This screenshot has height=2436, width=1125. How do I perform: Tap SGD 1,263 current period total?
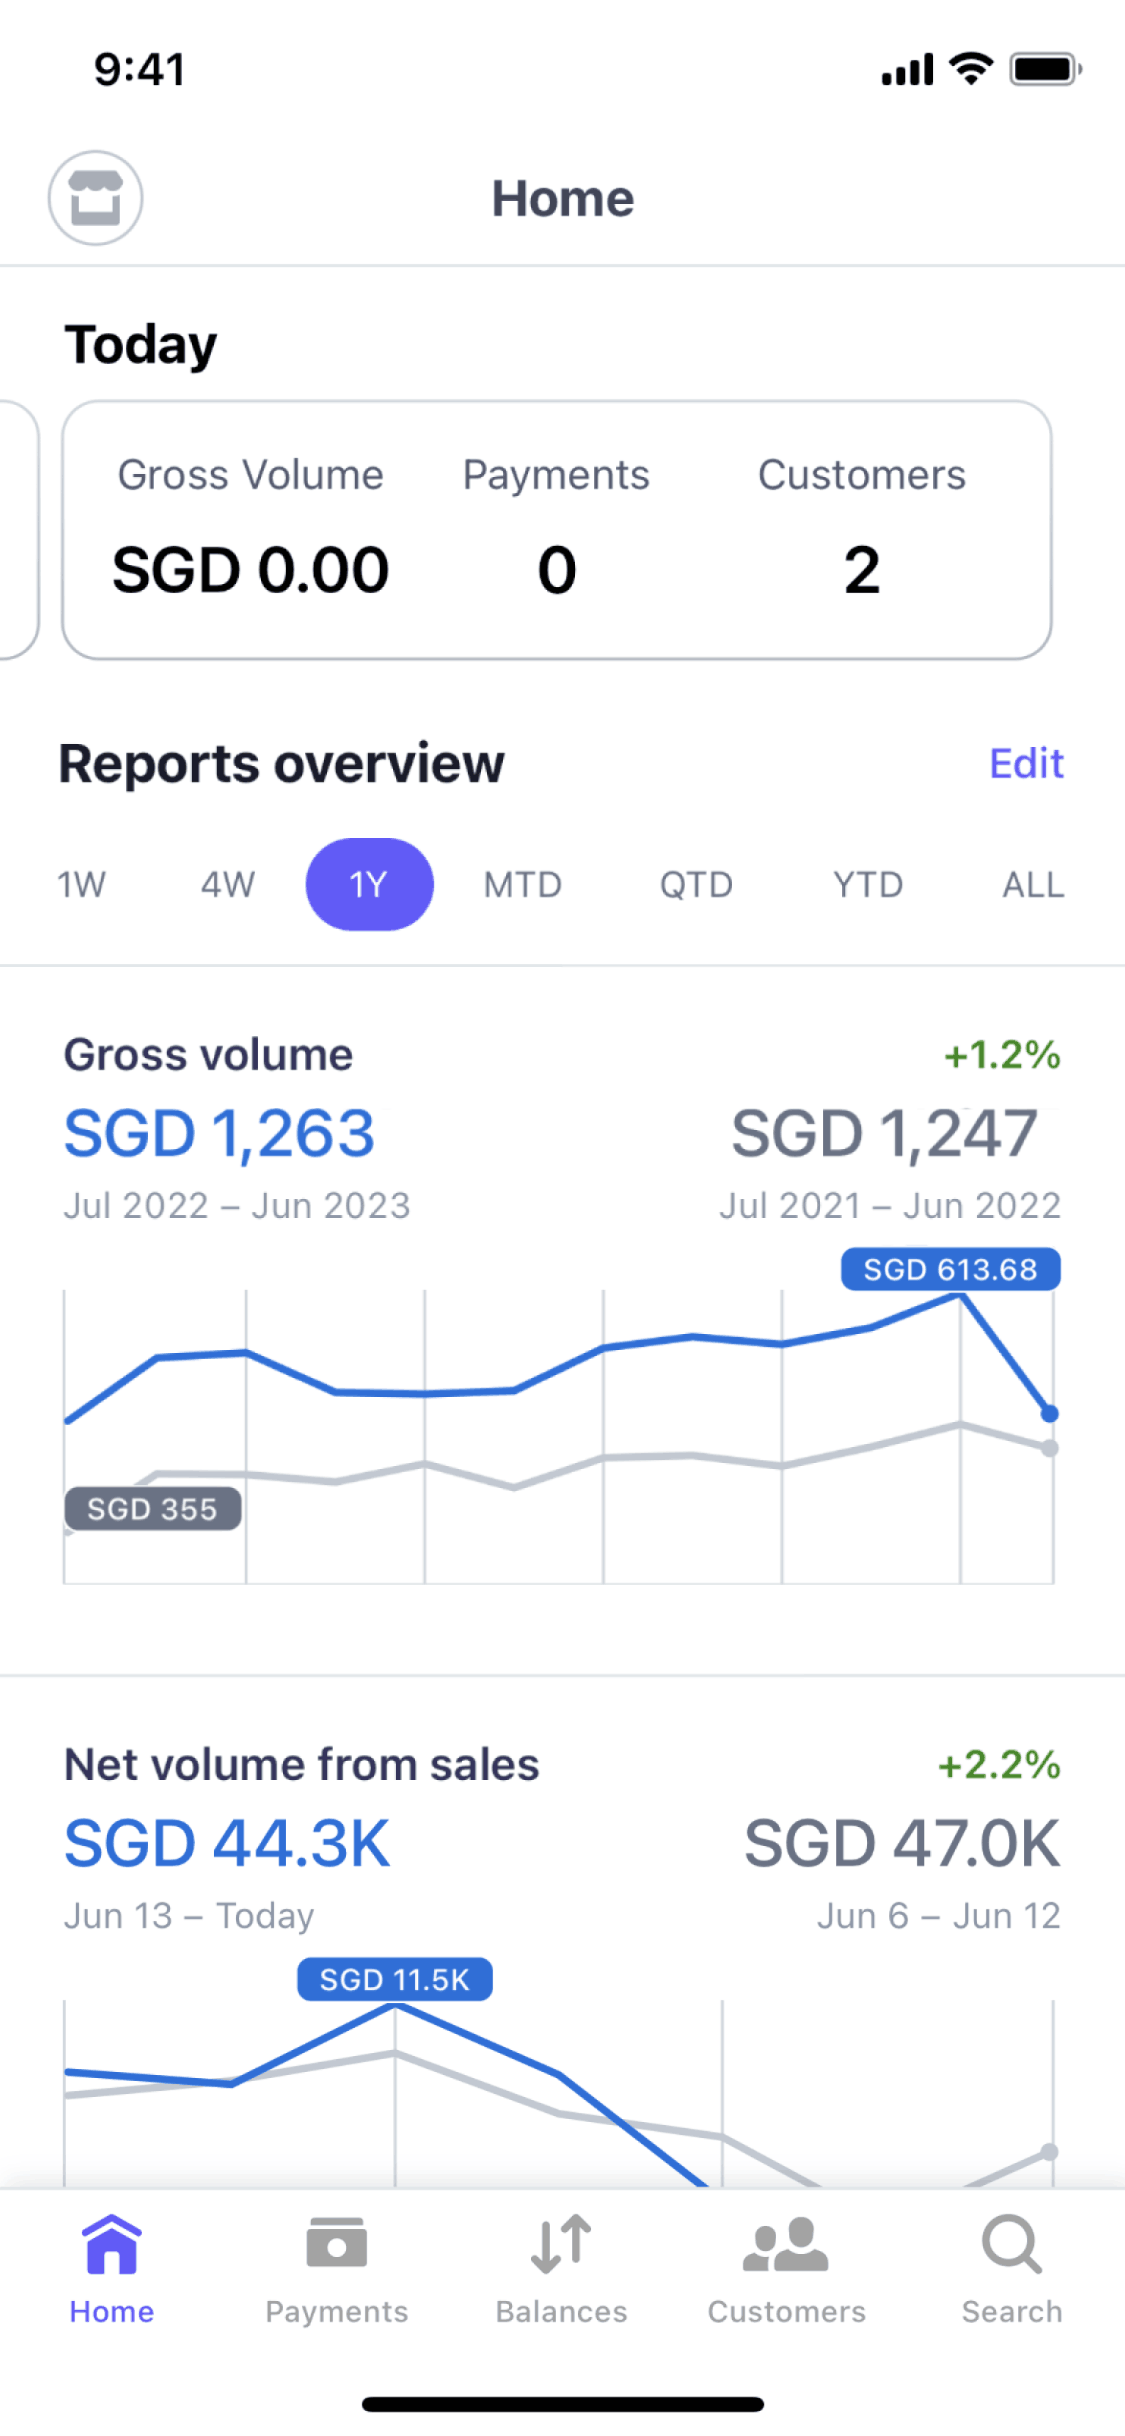point(219,1134)
